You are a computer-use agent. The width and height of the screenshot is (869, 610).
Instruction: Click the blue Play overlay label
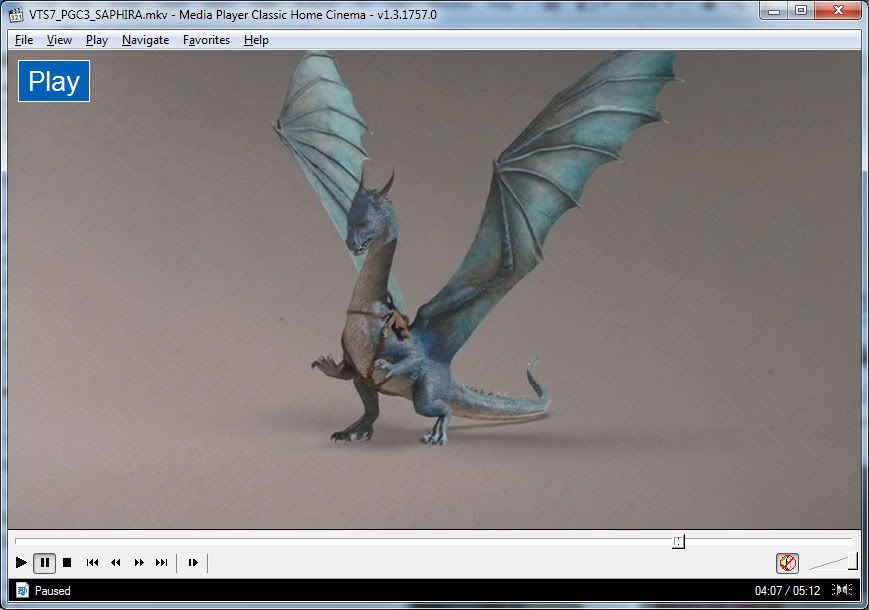pyautogui.click(x=54, y=81)
